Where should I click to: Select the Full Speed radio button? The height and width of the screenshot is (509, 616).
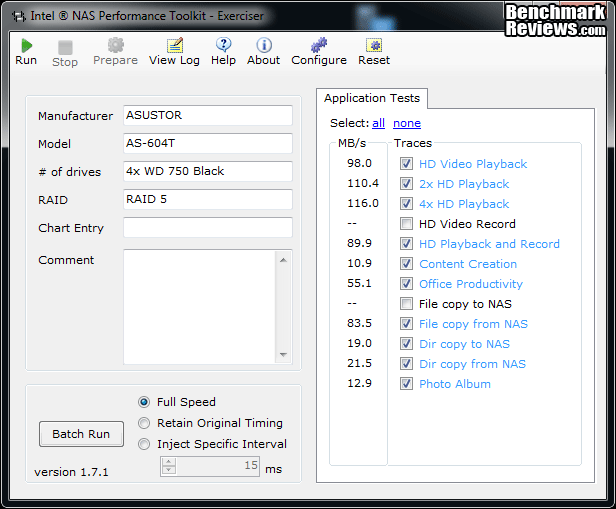pos(144,402)
